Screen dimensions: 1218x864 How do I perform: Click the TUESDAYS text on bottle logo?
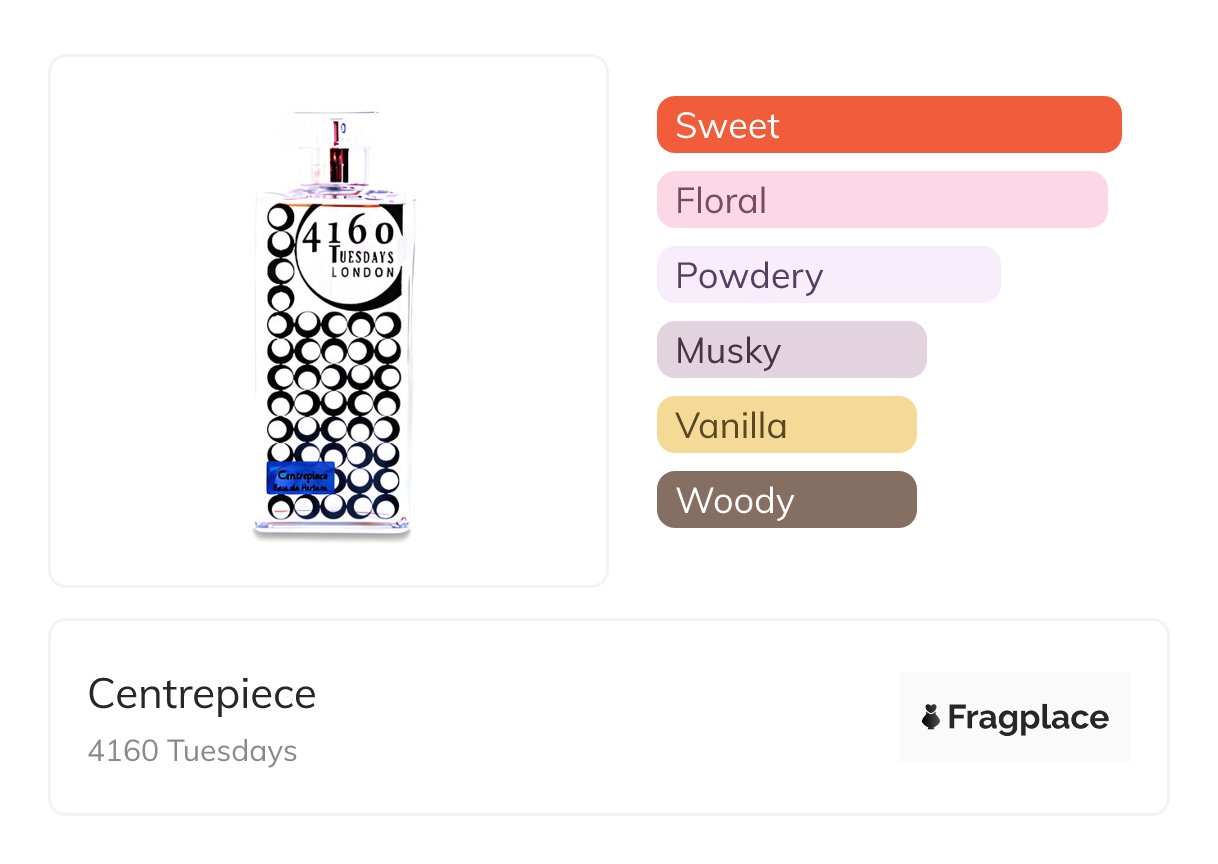pos(361,257)
